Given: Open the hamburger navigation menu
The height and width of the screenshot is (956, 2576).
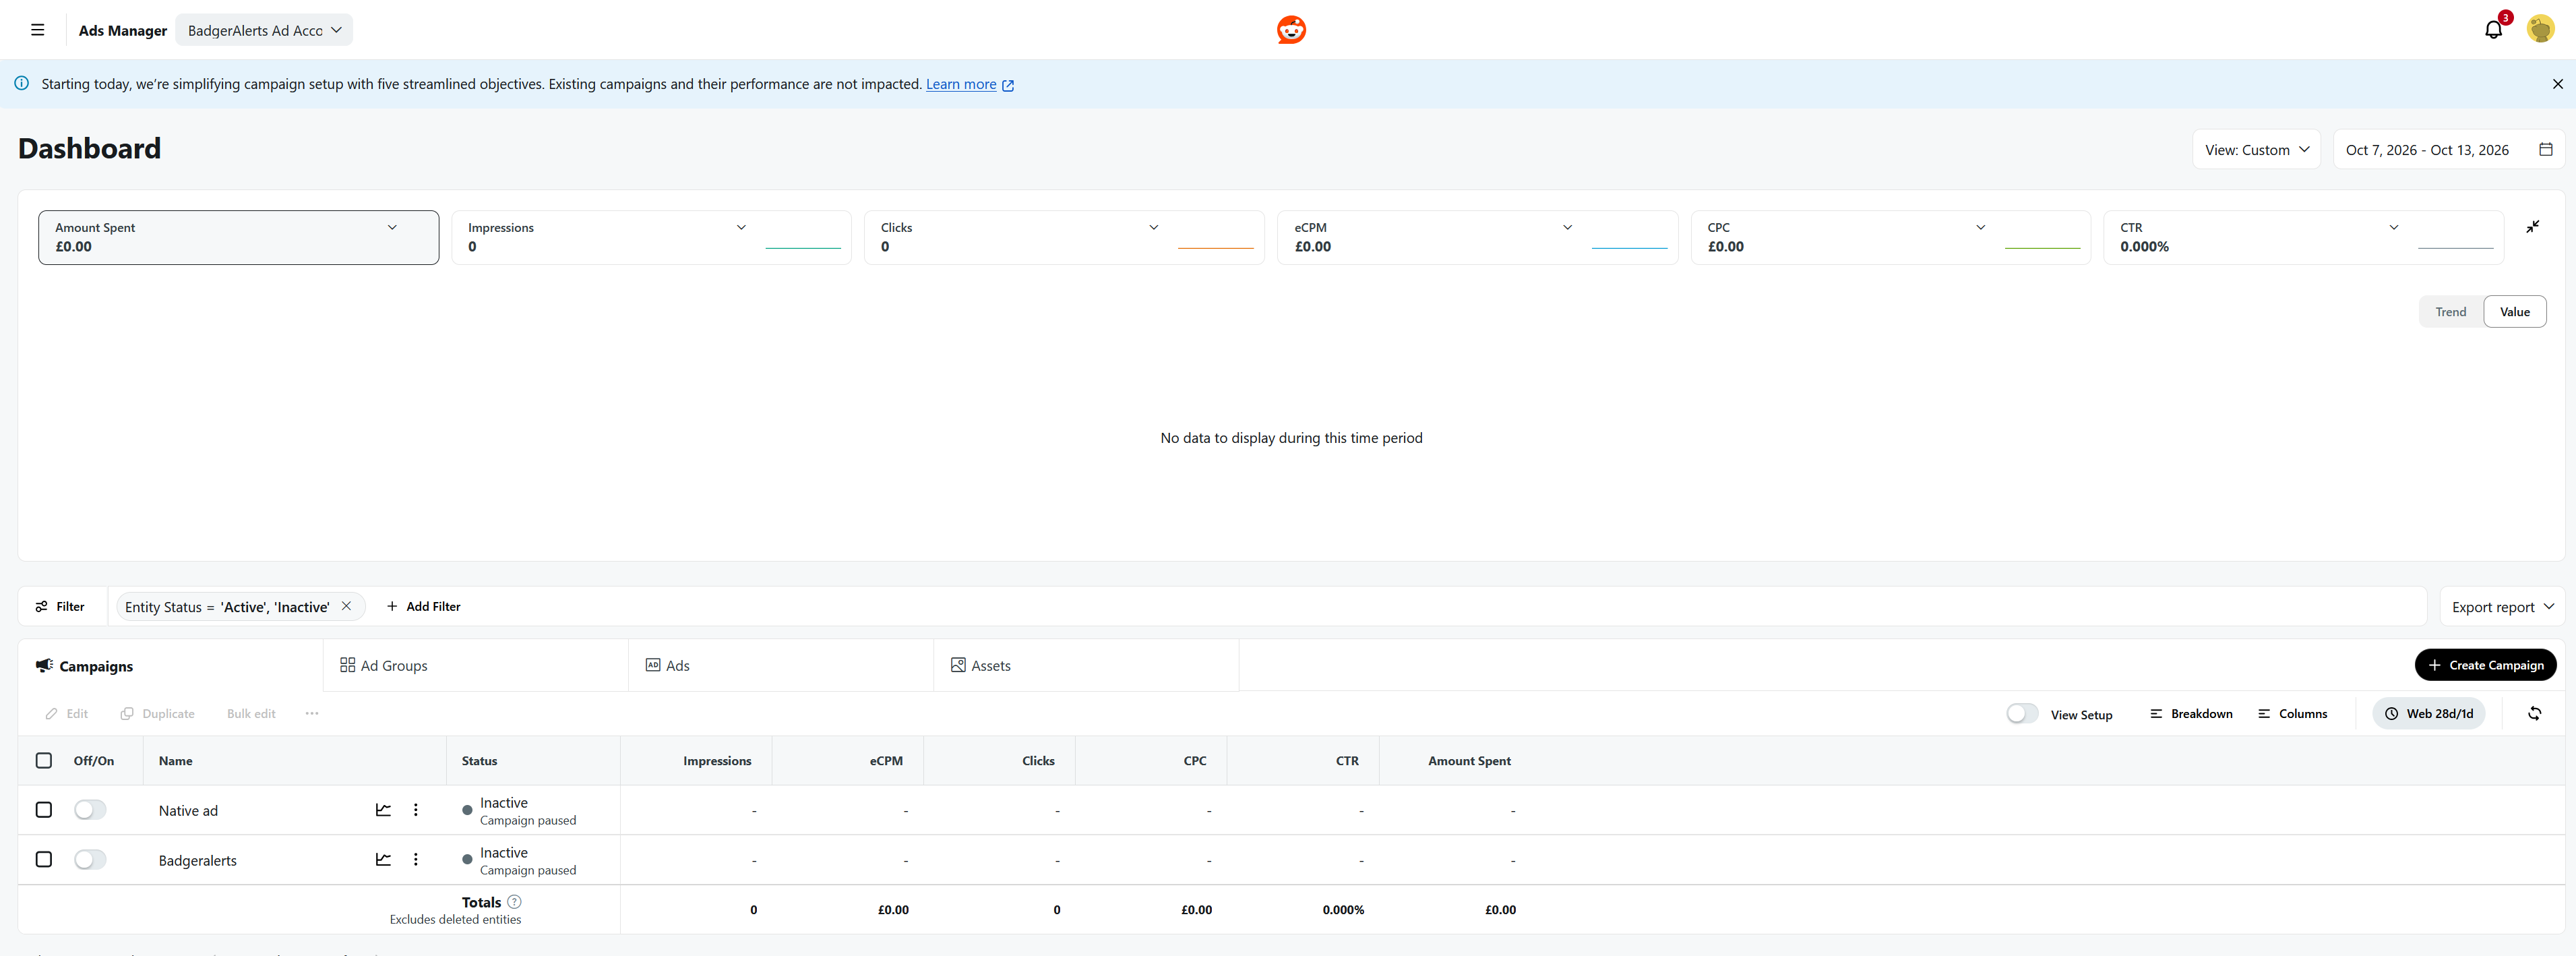Looking at the screenshot, I should click(38, 30).
